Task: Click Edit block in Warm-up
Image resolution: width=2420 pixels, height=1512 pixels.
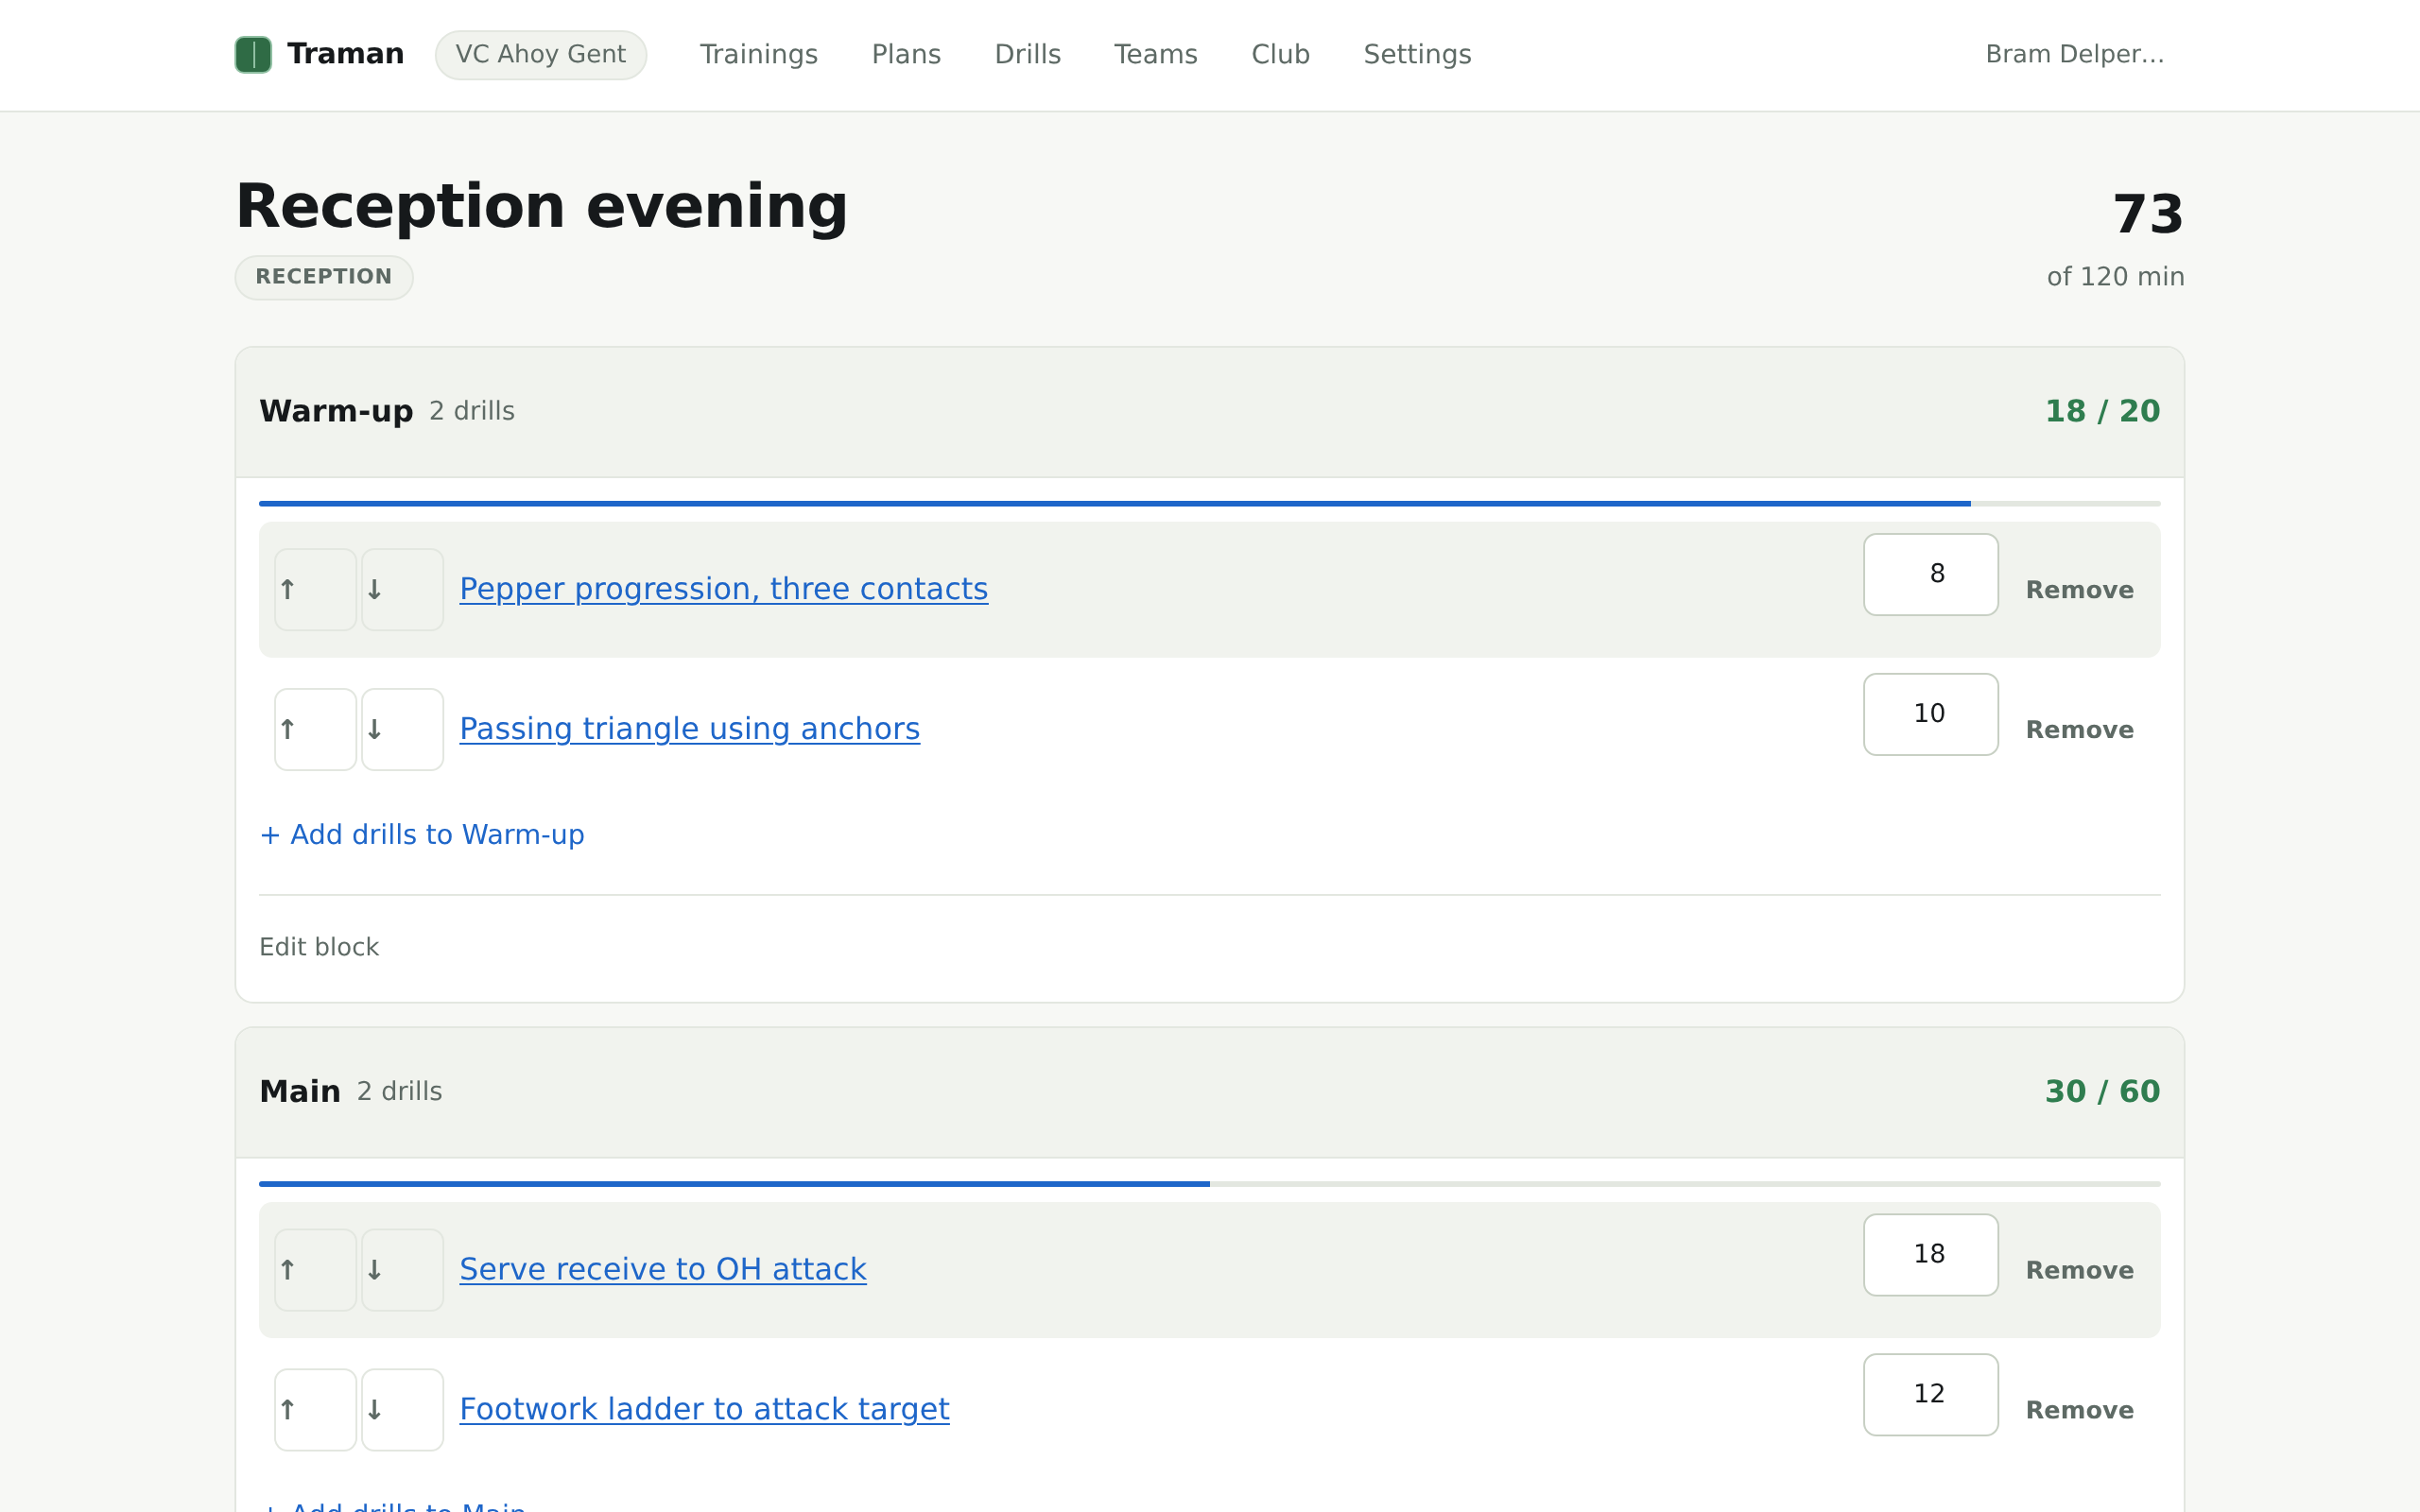Action: [x=319, y=947]
